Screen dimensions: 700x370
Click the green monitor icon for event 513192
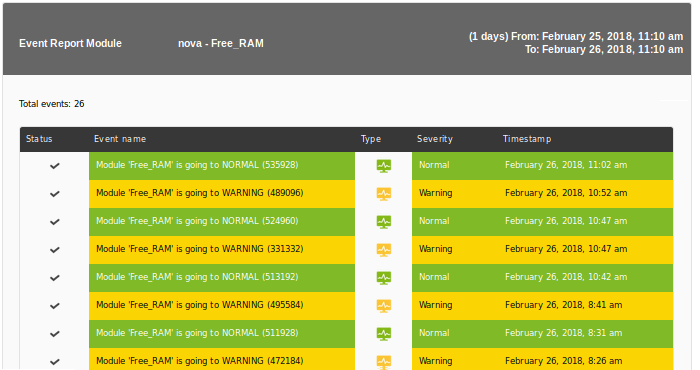point(383,278)
